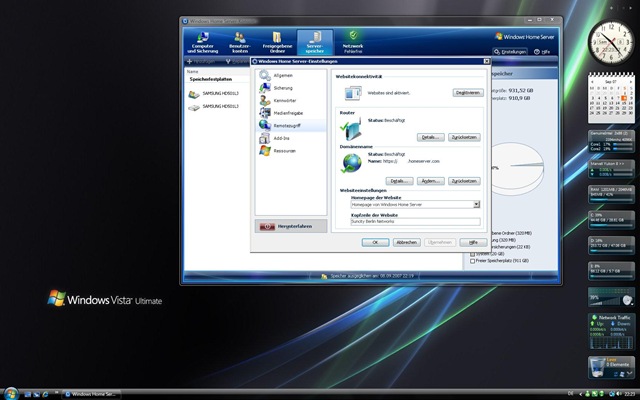Select Sicherung monitor icon in settings list
Viewport: 640px width, 400px height.
(265, 88)
